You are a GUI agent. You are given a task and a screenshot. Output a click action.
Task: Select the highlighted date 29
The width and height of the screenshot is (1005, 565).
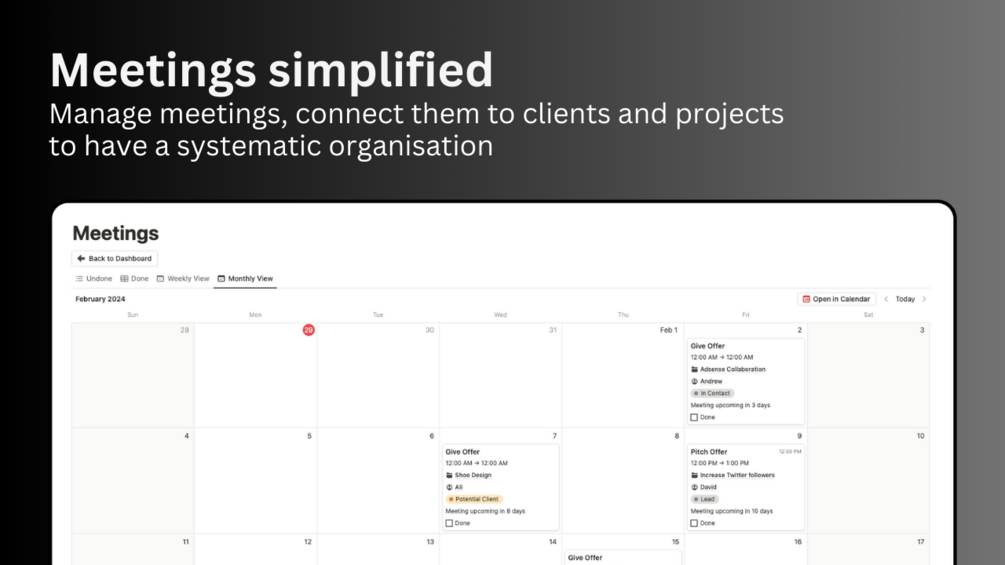point(308,330)
